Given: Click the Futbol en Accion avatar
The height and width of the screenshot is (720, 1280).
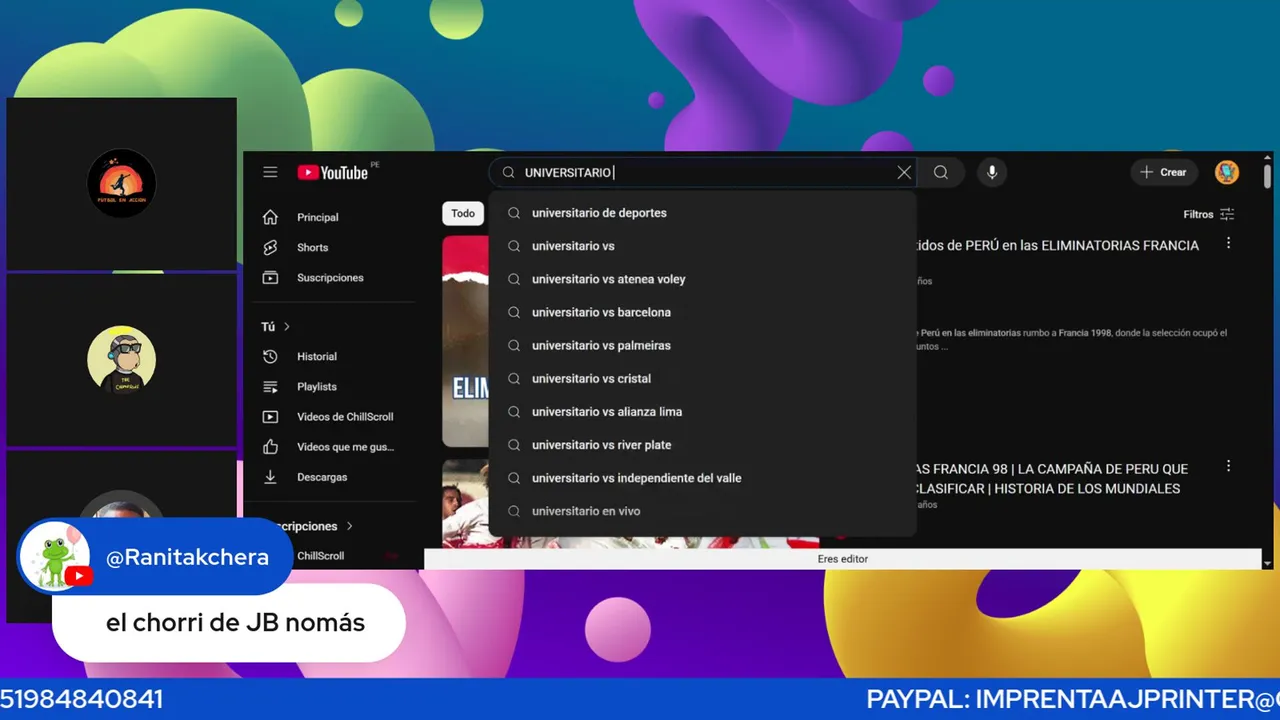Looking at the screenshot, I should (x=121, y=183).
